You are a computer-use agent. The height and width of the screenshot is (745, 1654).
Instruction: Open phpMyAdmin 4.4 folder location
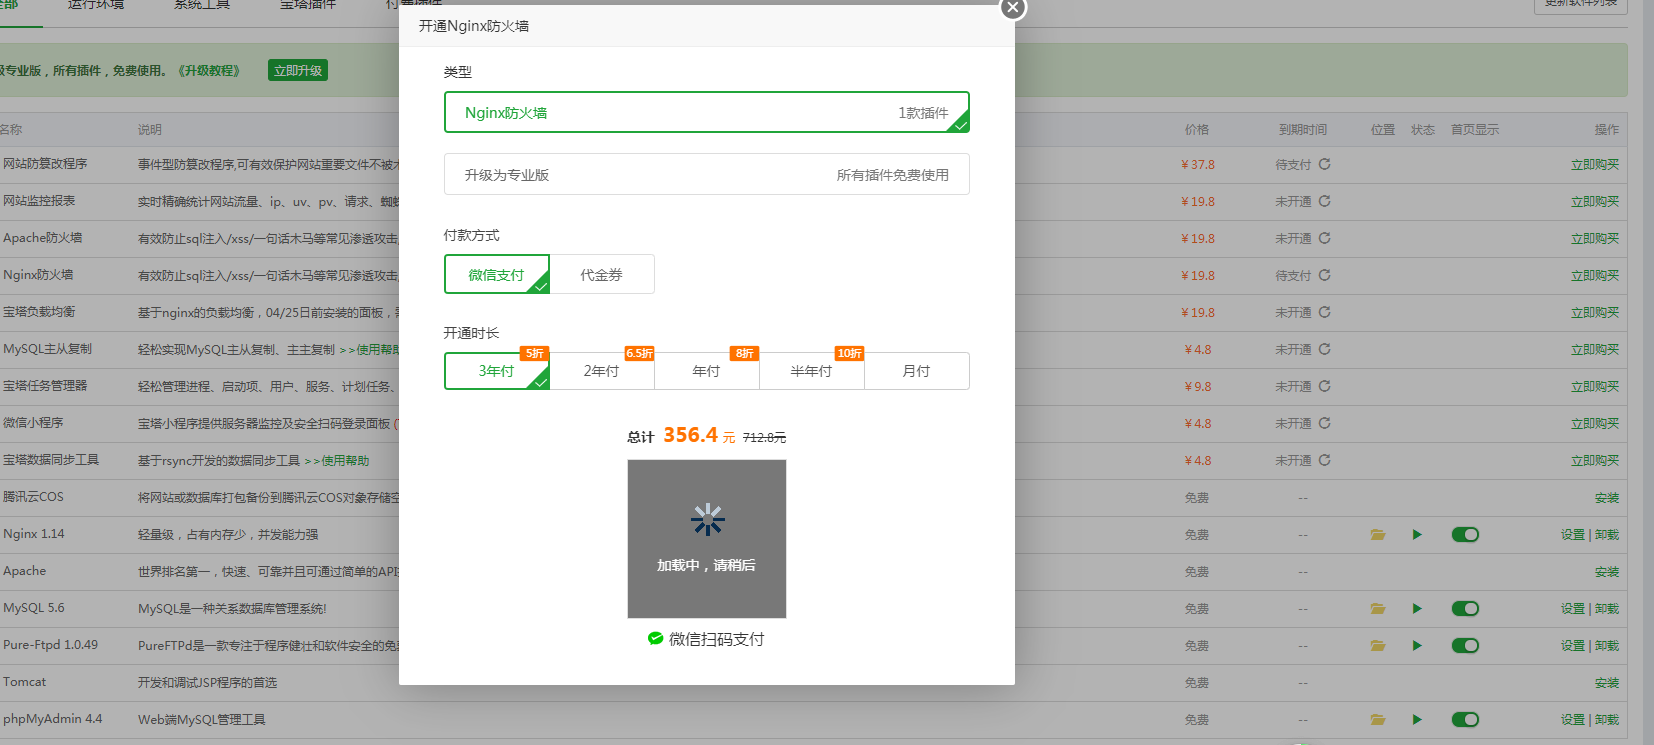click(x=1378, y=720)
